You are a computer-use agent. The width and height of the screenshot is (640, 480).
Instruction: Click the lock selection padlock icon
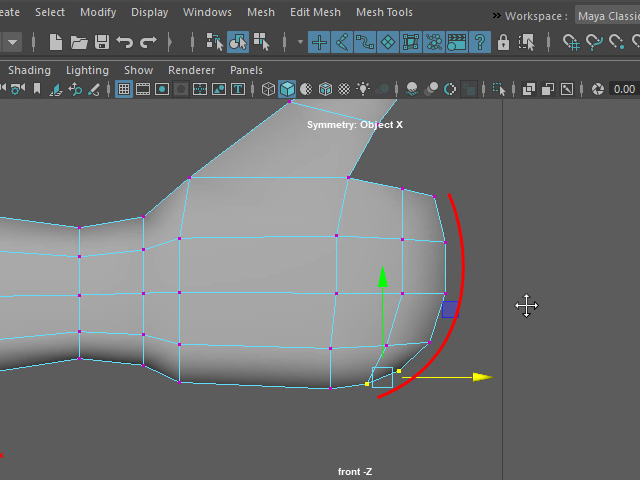click(x=503, y=42)
